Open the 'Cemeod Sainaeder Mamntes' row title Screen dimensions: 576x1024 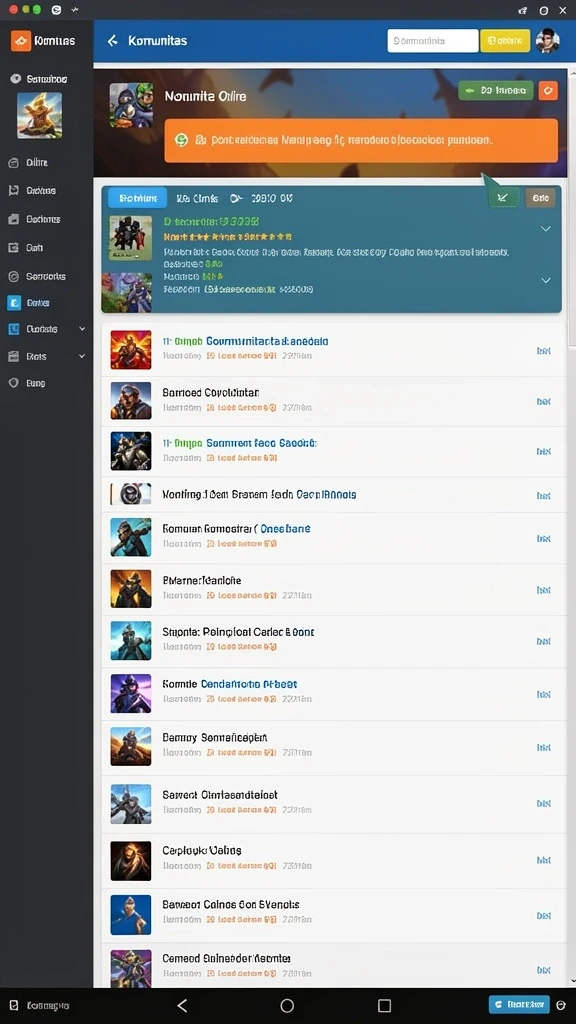point(227,959)
